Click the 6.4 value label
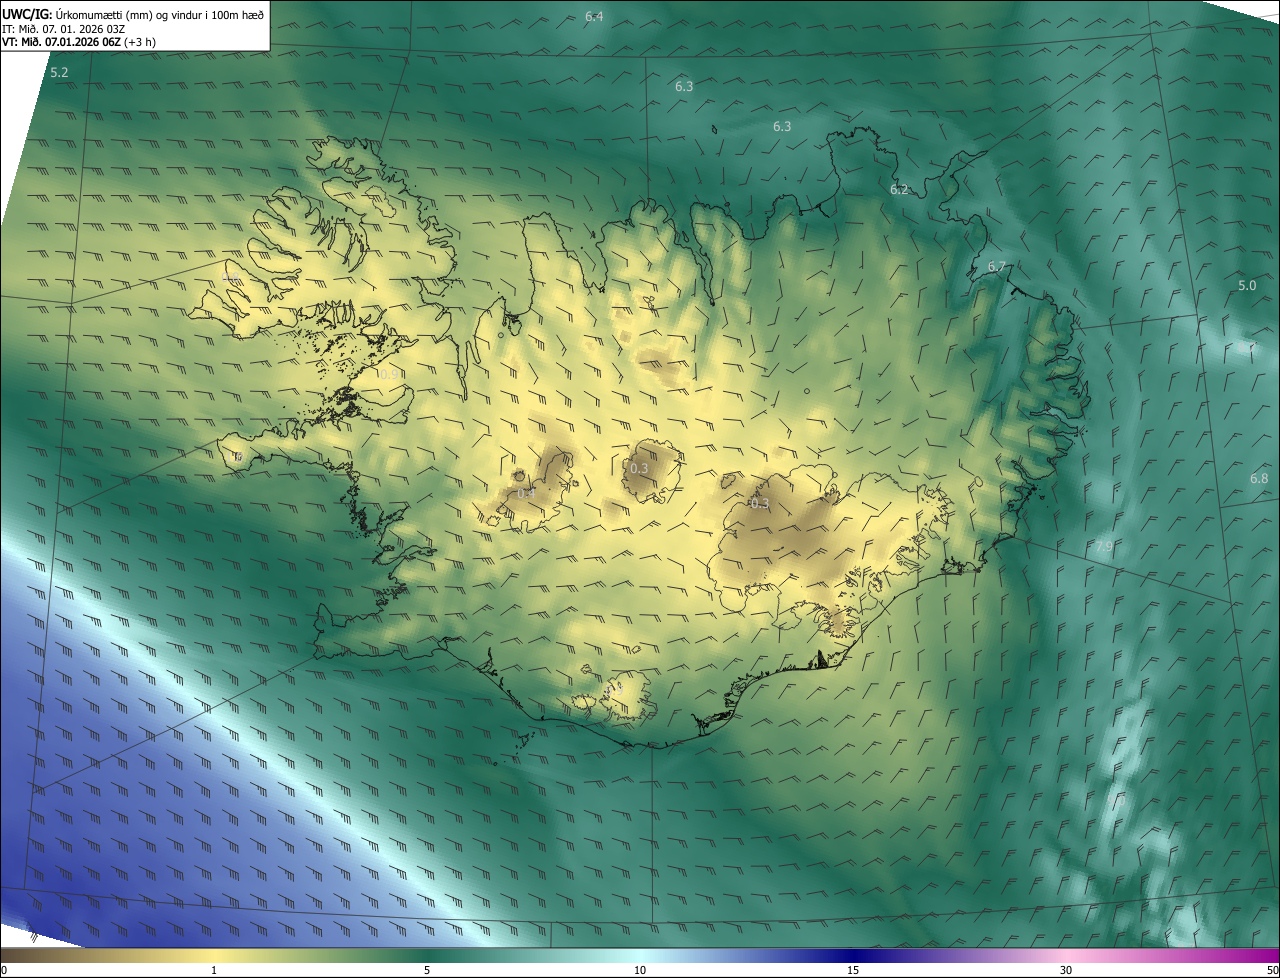1280x978 pixels. [x=594, y=16]
